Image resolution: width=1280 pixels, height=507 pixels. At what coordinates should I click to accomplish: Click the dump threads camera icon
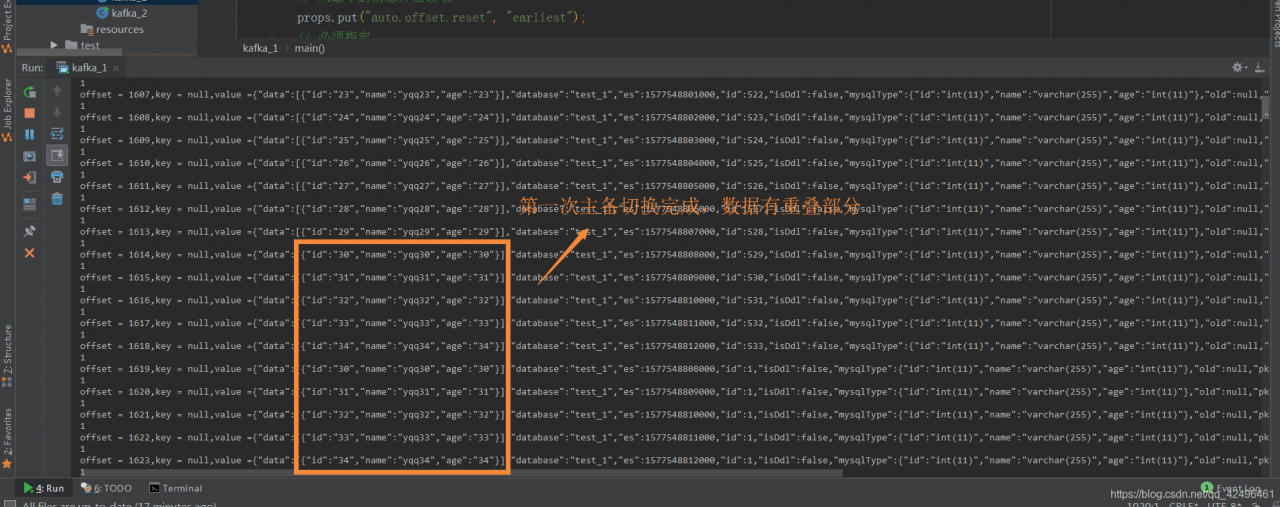pyautogui.click(x=29, y=156)
